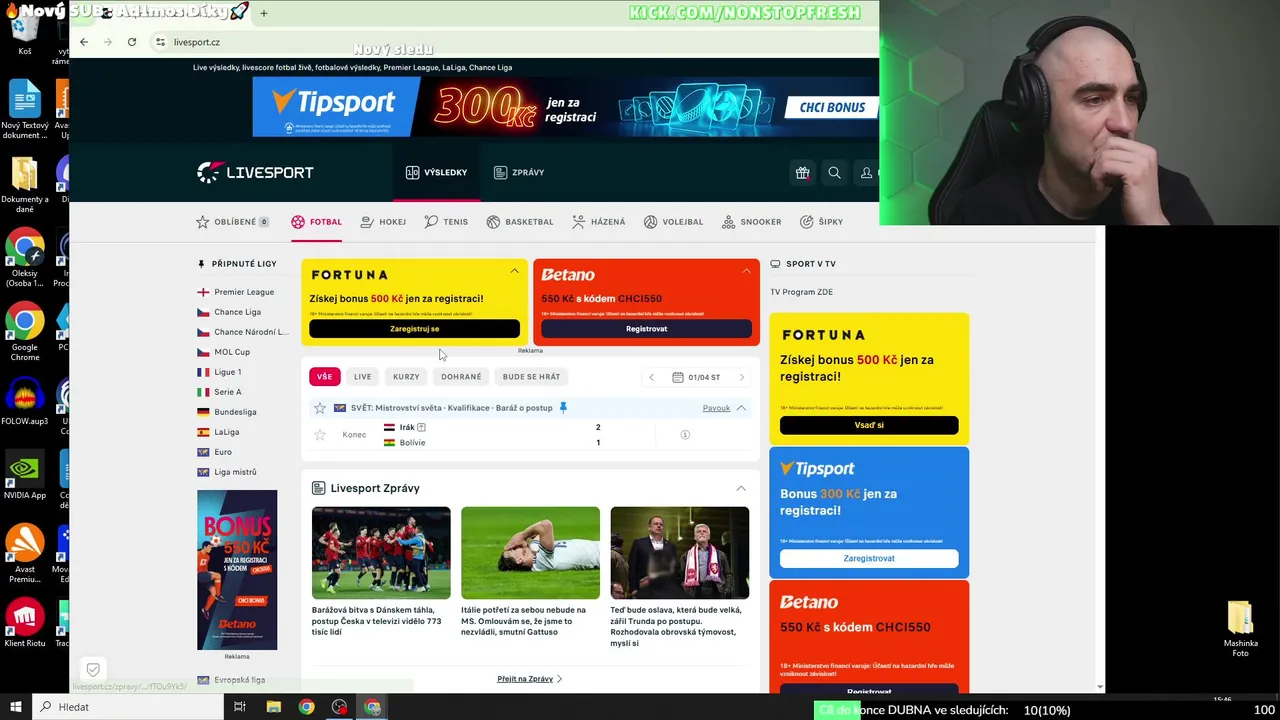
Task: Click Zaregistrovat in Tipsport sidebar ad
Action: click(869, 558)
